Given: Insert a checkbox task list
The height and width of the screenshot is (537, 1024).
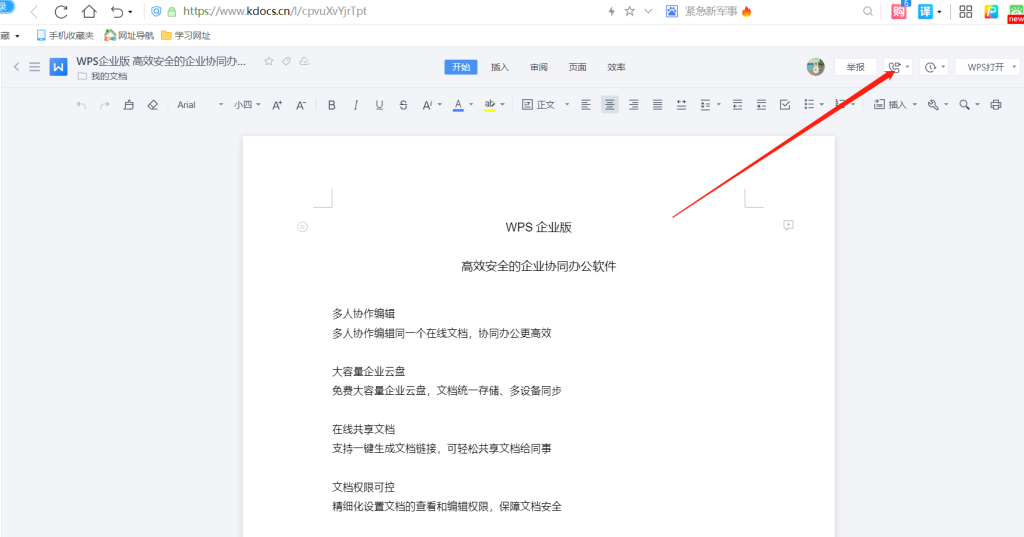Looking at the screenshot, I should (785, 105).
